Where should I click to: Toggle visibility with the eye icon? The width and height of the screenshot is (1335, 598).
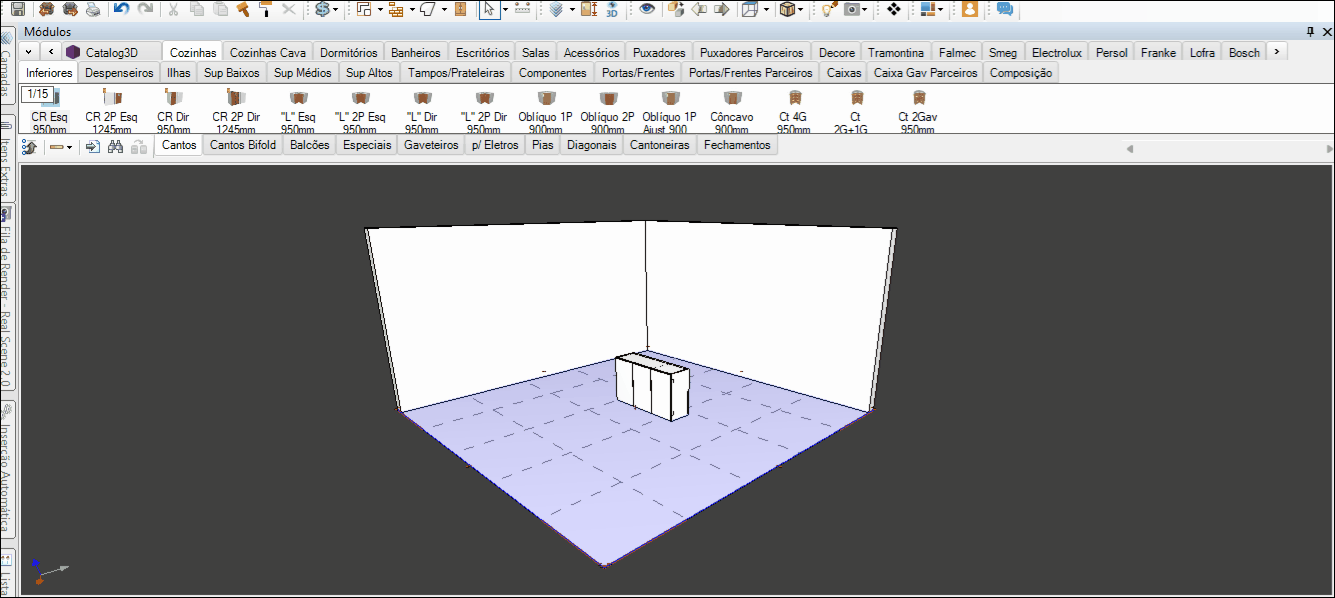click(648, 9)
